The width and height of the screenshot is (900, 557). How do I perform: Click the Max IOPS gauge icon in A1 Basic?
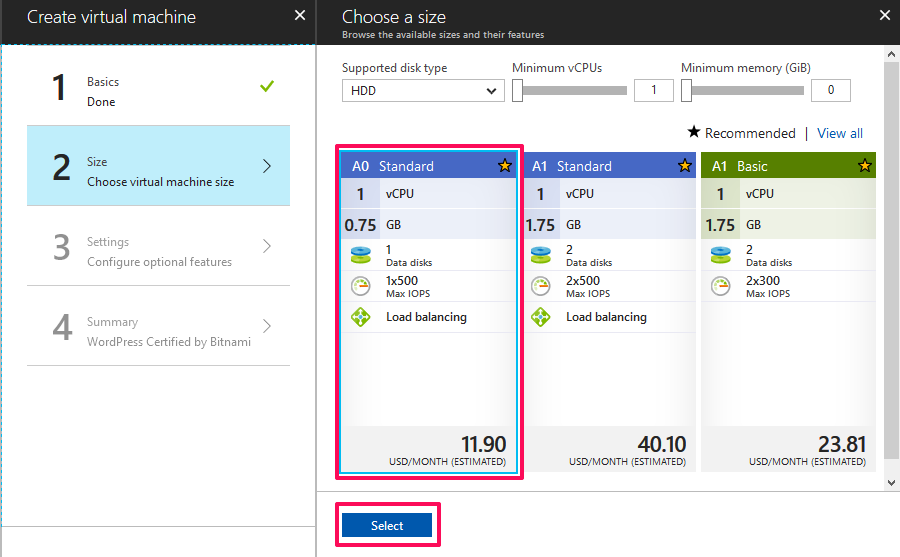720,286
